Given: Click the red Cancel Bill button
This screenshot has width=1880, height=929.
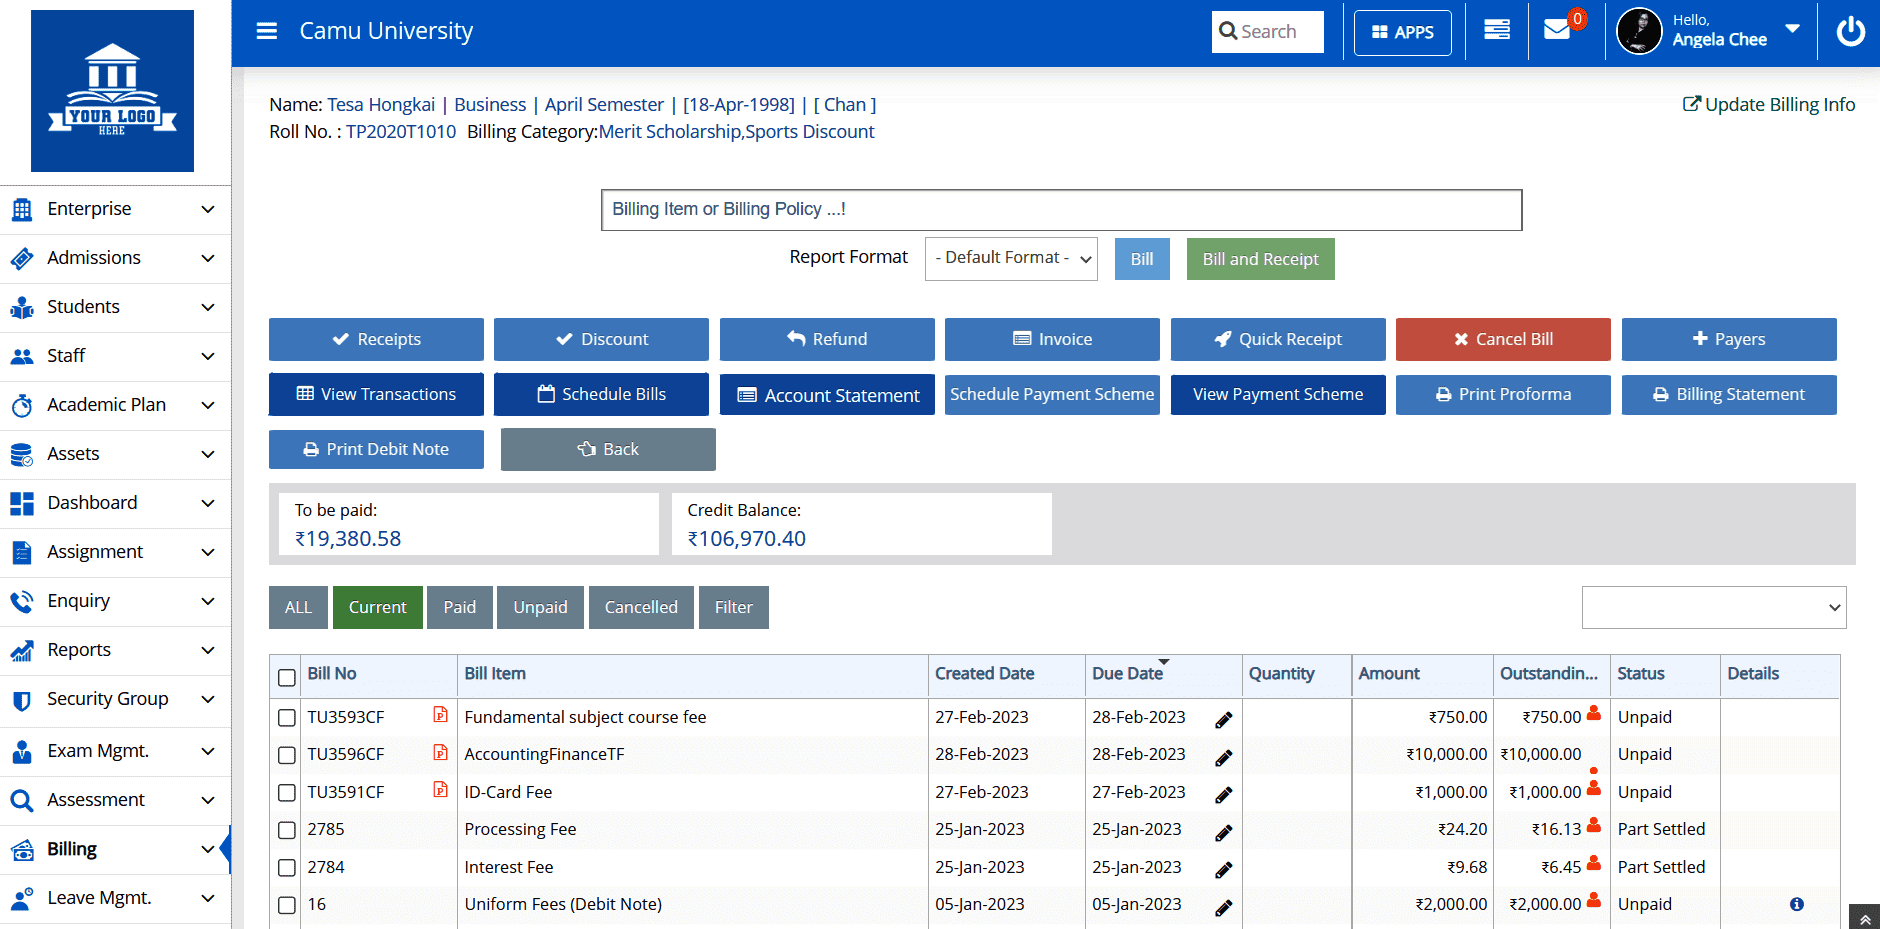Looking at the screenshot, I should (1502, 340).
